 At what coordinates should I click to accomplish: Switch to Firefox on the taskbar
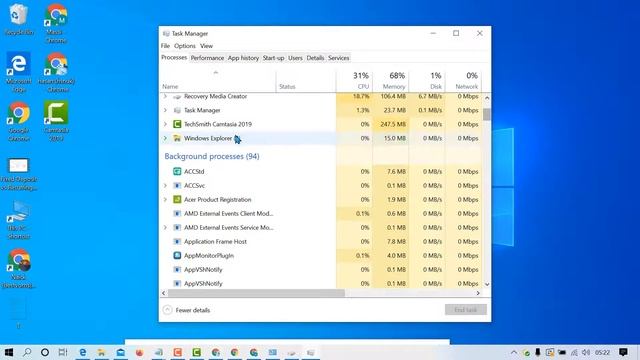pos(140,352)
